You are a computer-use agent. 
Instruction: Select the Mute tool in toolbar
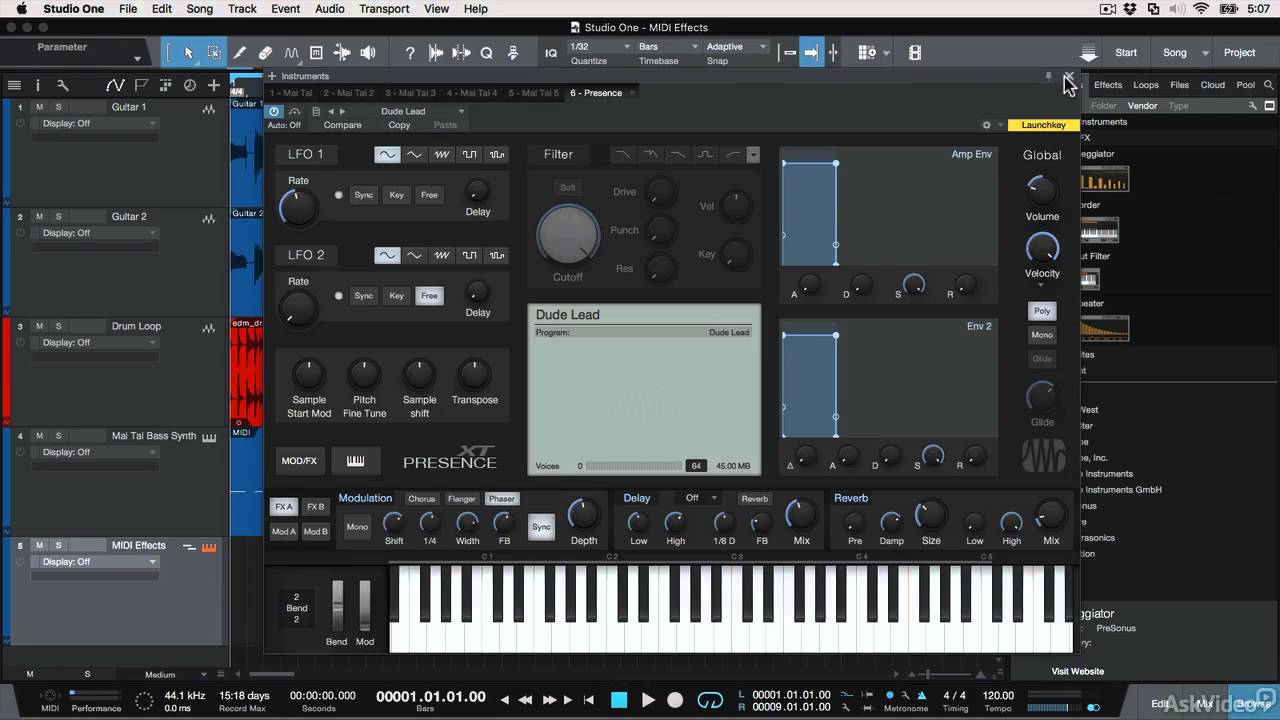tap(316, 53)
